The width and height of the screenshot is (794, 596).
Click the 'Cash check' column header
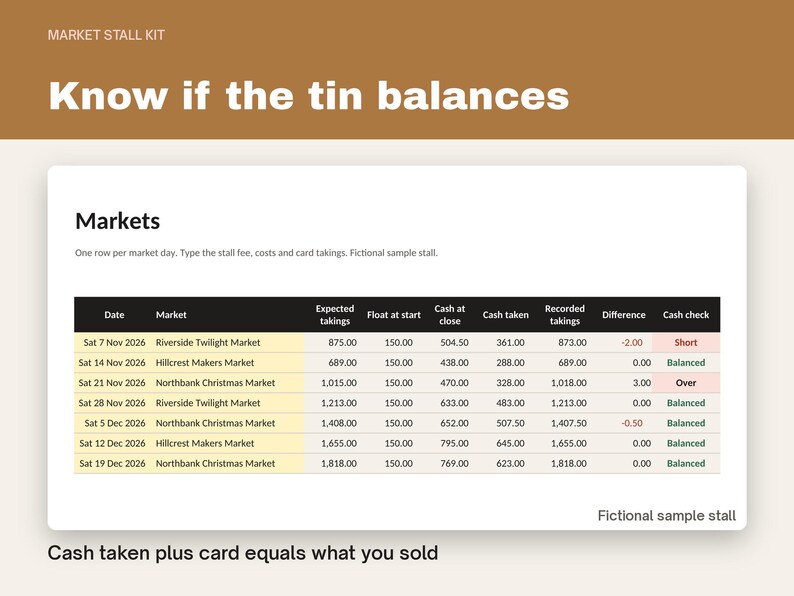686,315
